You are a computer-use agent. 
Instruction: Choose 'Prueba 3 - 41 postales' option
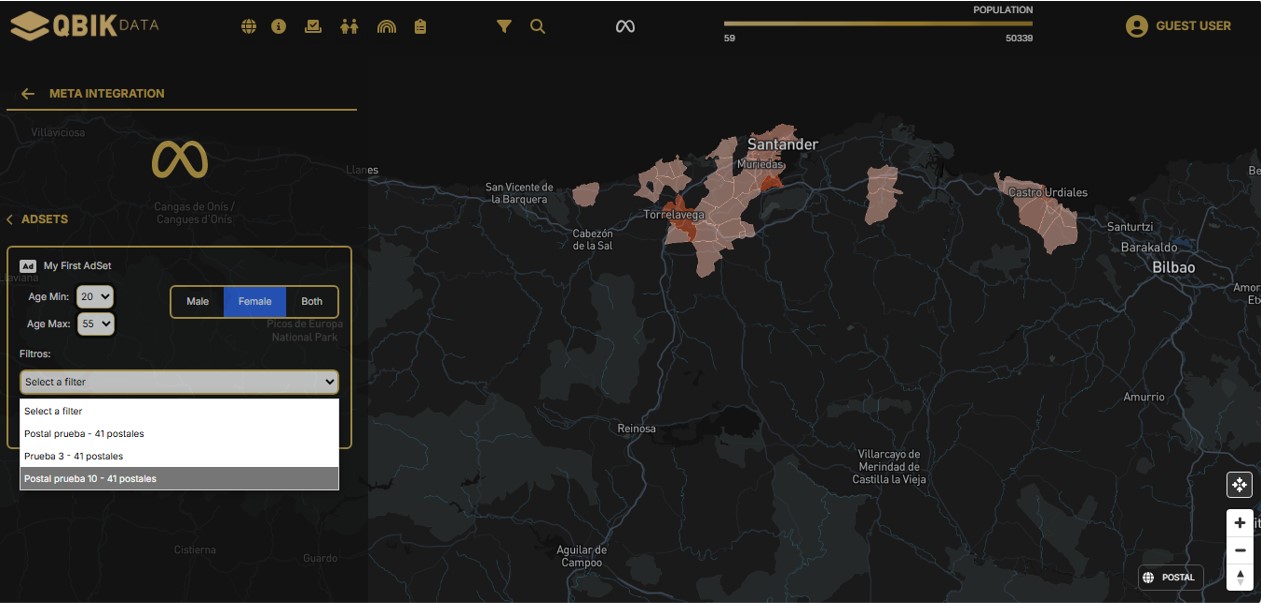[x=179, y=456]
